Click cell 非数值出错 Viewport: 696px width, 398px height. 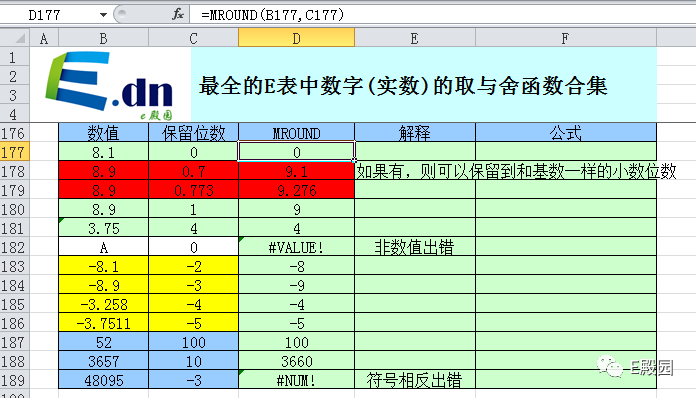click(x=415, y=247)
